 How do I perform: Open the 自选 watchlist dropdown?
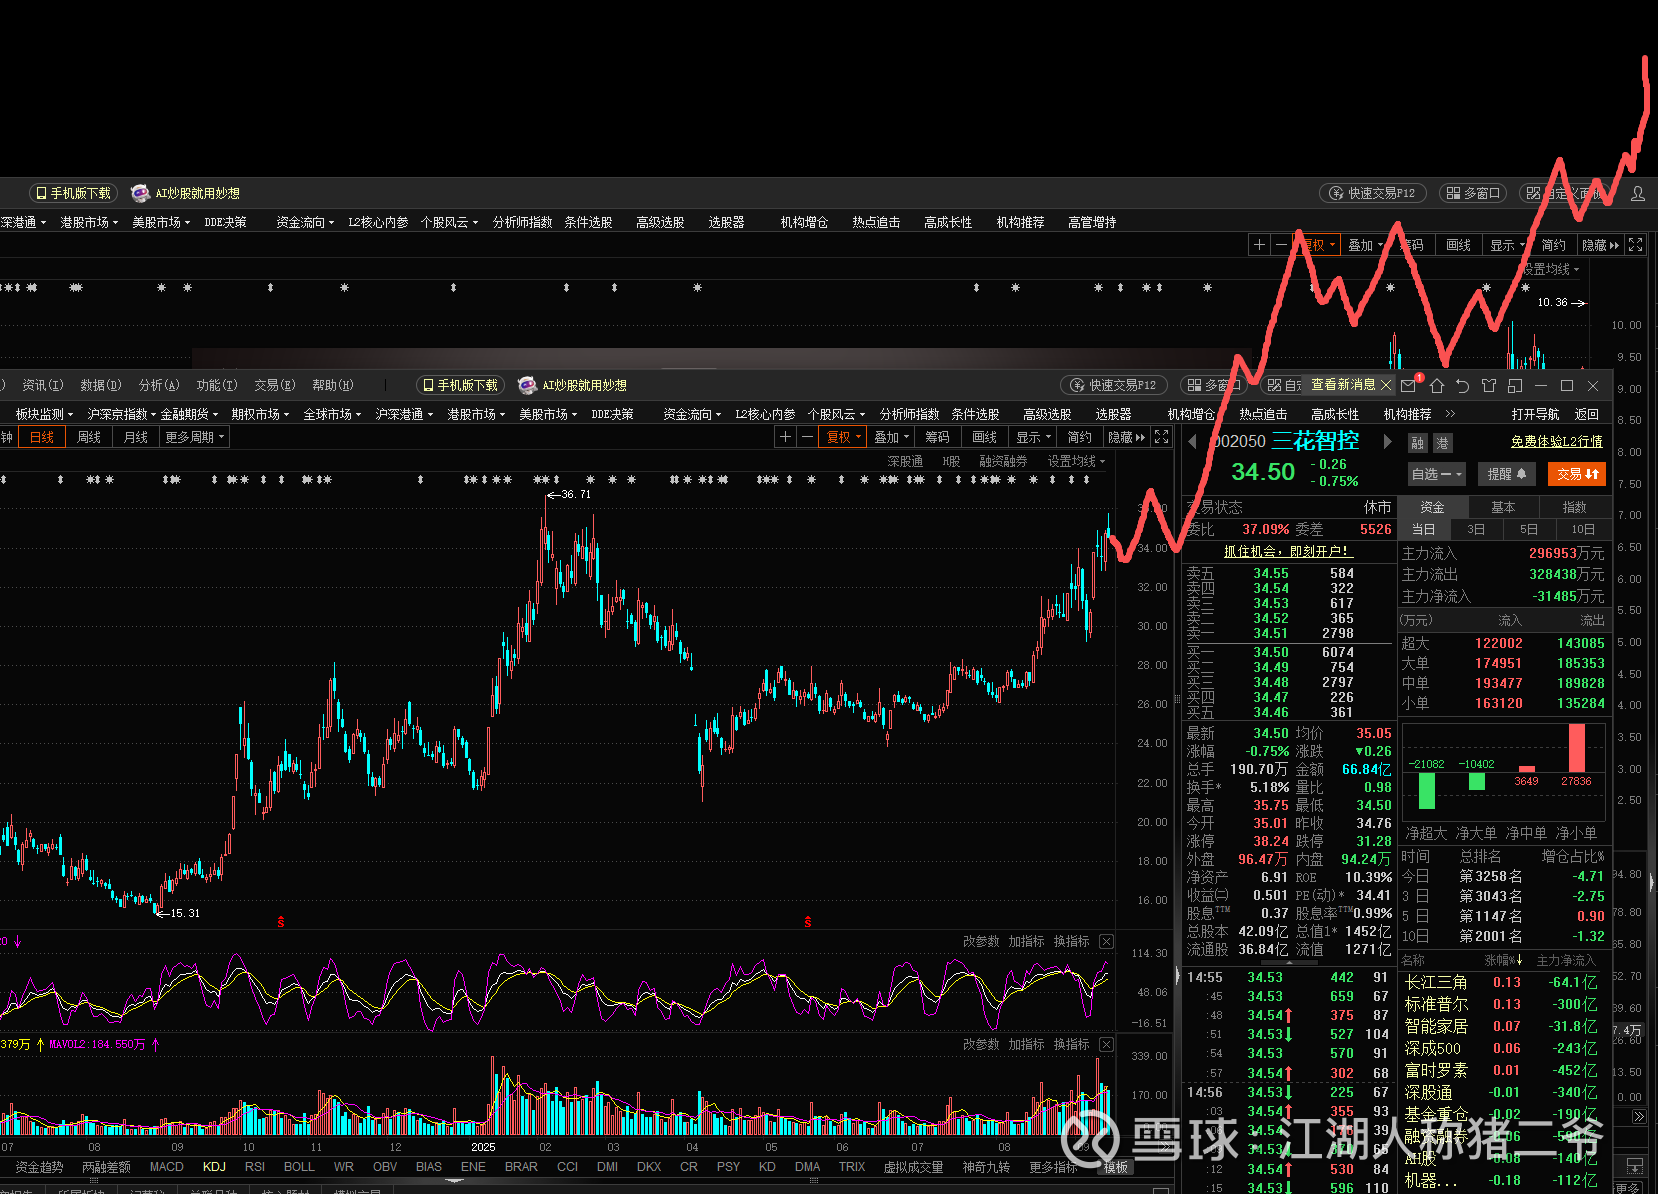[x=1436, y=474]
